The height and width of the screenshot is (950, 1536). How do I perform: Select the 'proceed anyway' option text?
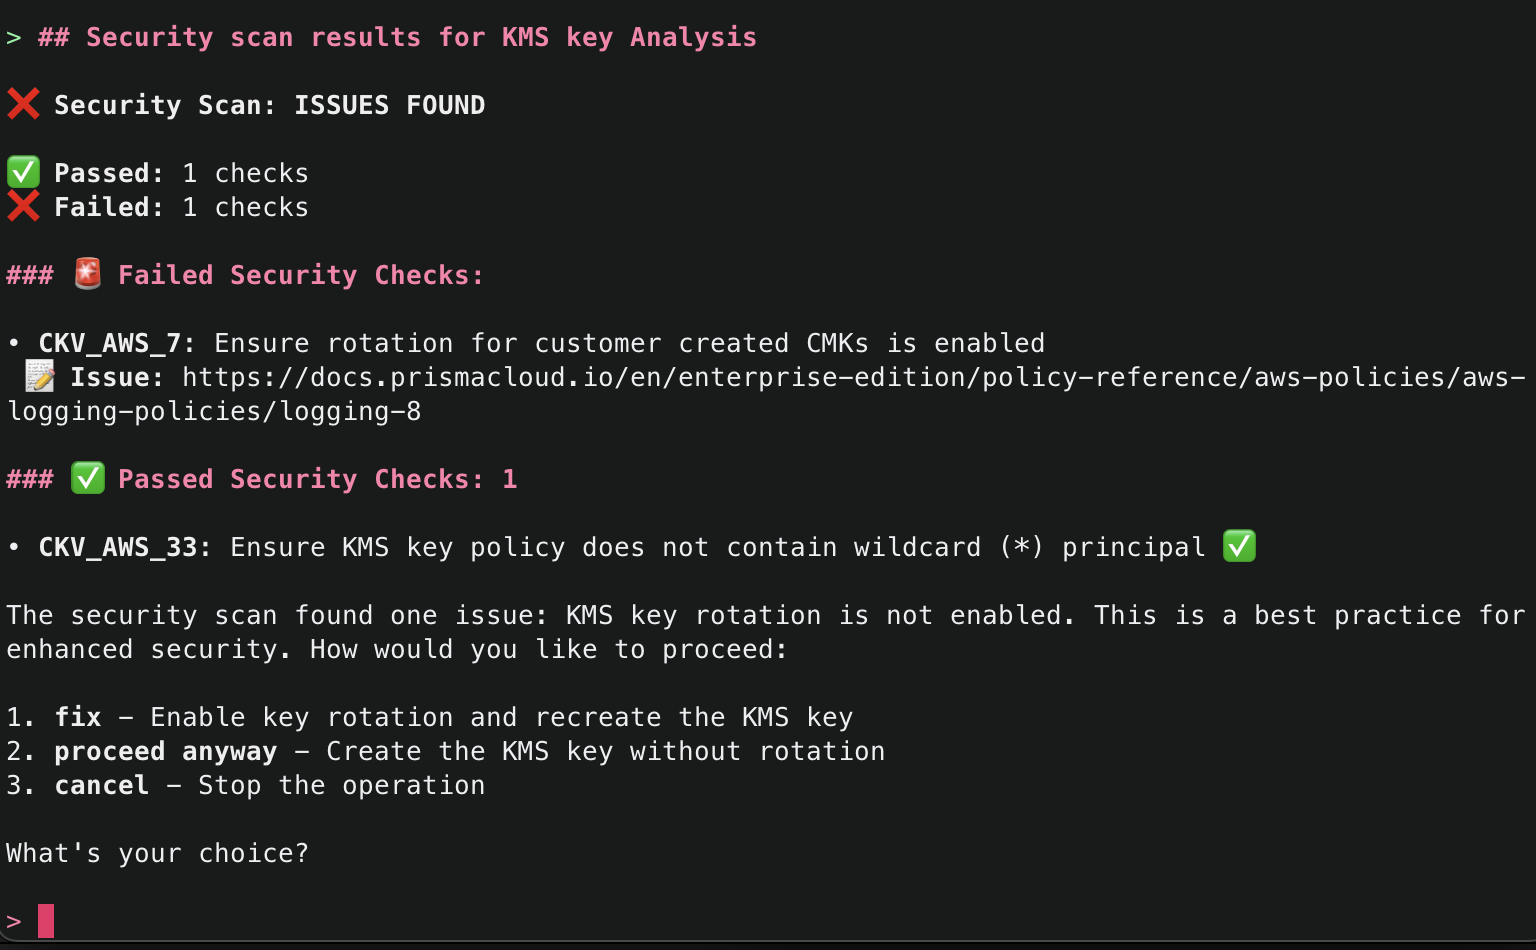tap(165, 751)
